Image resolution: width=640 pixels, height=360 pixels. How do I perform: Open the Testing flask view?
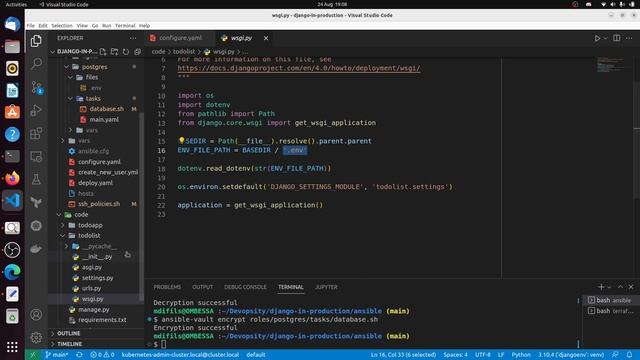tap(36, 179)
